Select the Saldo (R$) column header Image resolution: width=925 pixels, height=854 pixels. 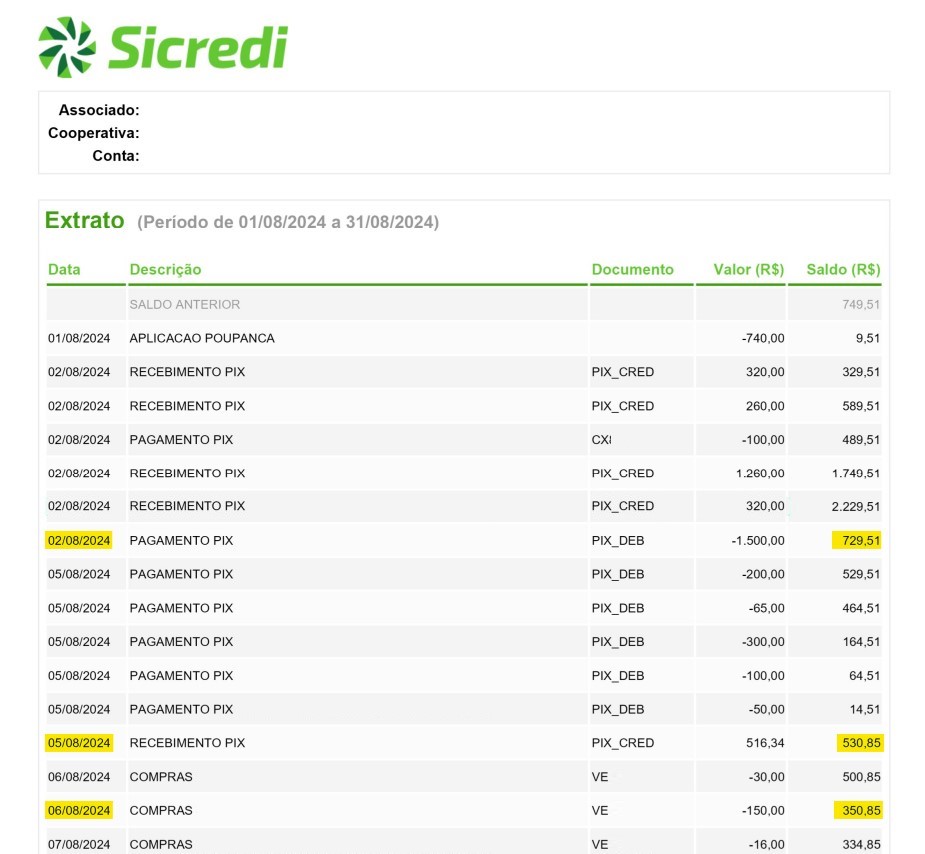(841, 269)
